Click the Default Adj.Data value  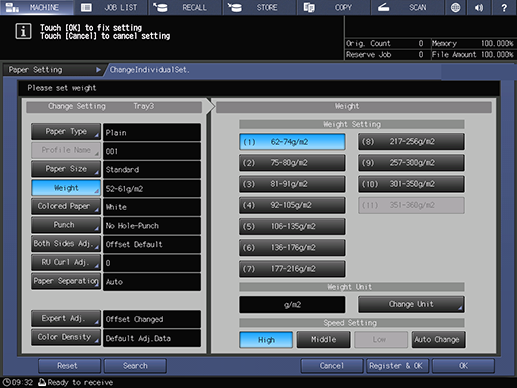[x=152, y=338]
